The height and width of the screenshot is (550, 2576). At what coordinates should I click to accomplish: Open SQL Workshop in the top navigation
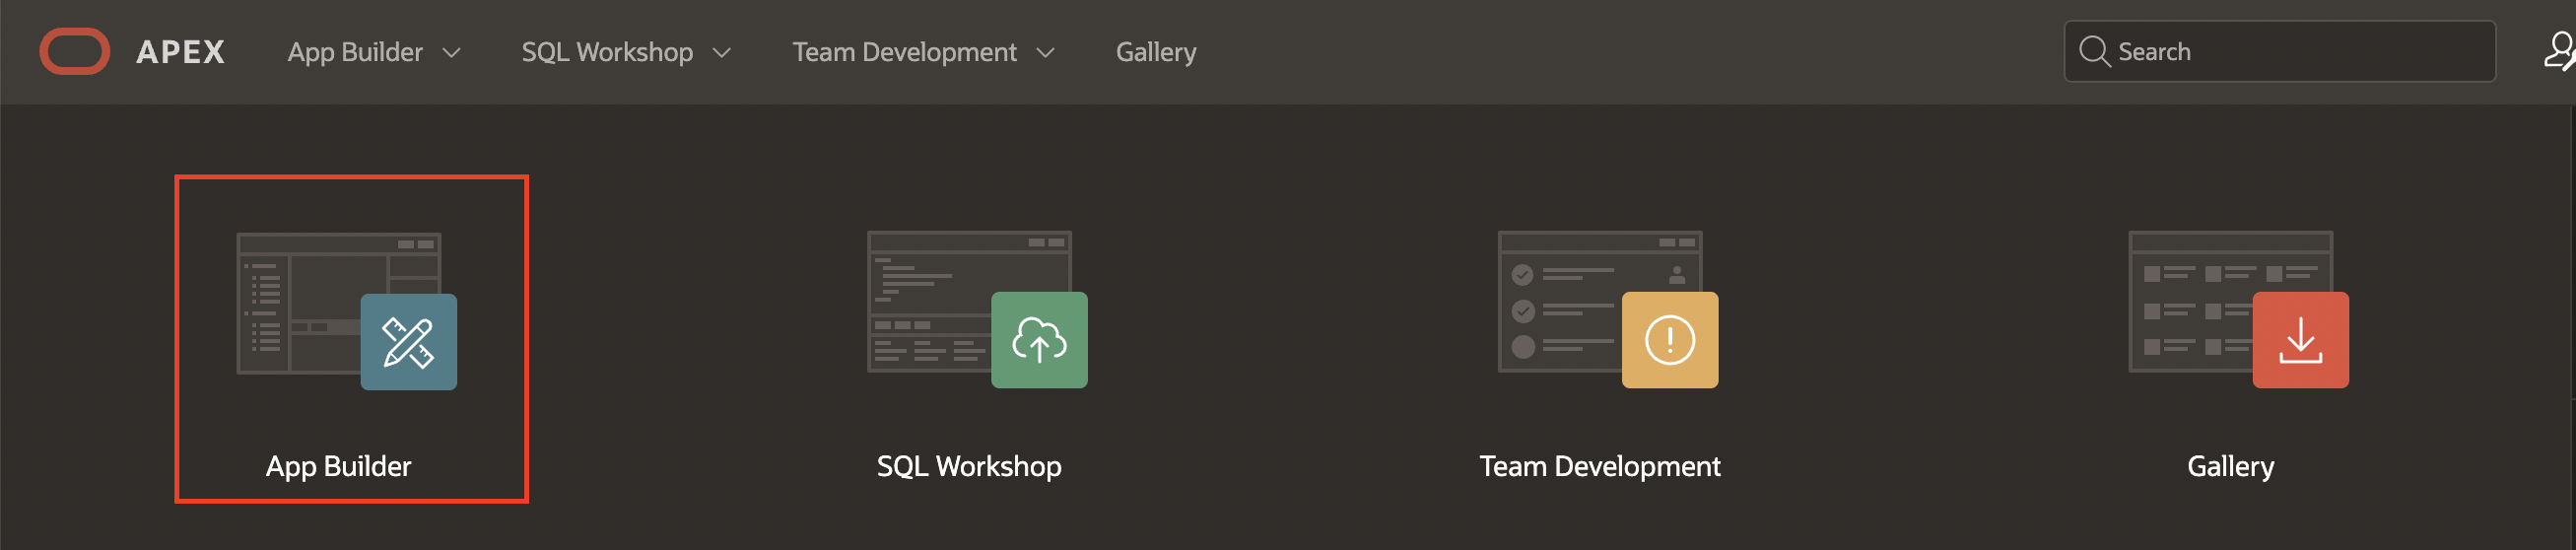(607, 52)
